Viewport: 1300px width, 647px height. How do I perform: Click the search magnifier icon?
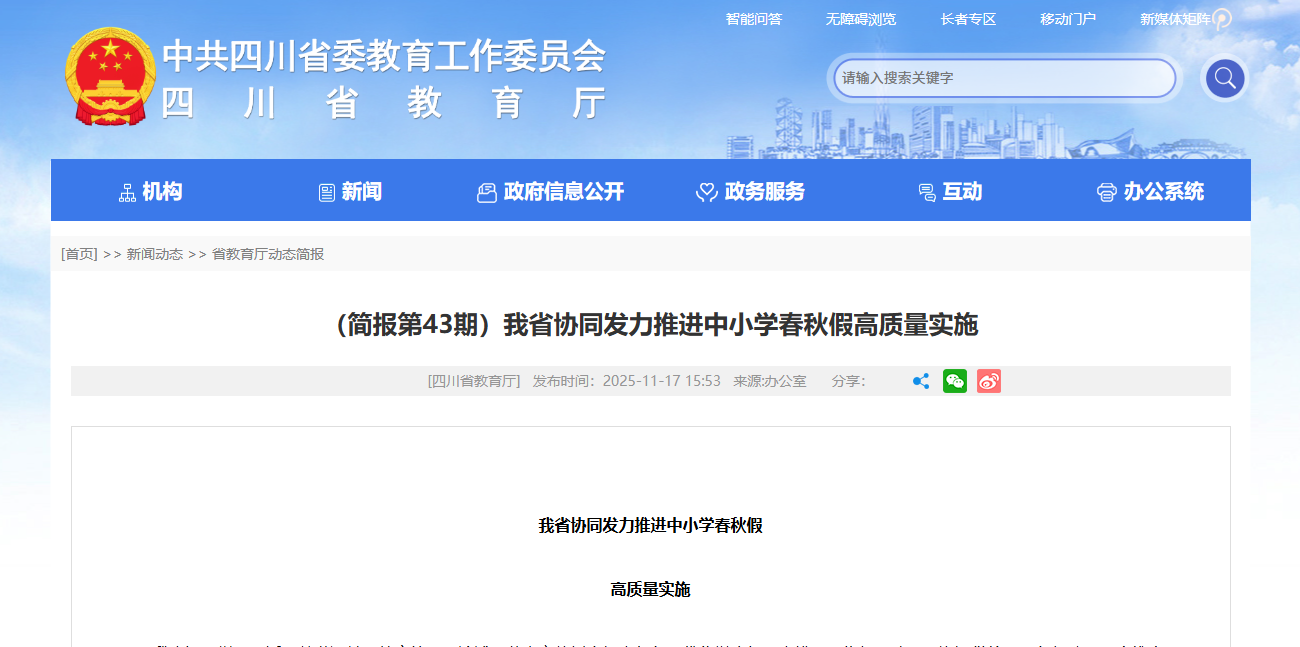pyautogui.click(x=1224, y=78)
